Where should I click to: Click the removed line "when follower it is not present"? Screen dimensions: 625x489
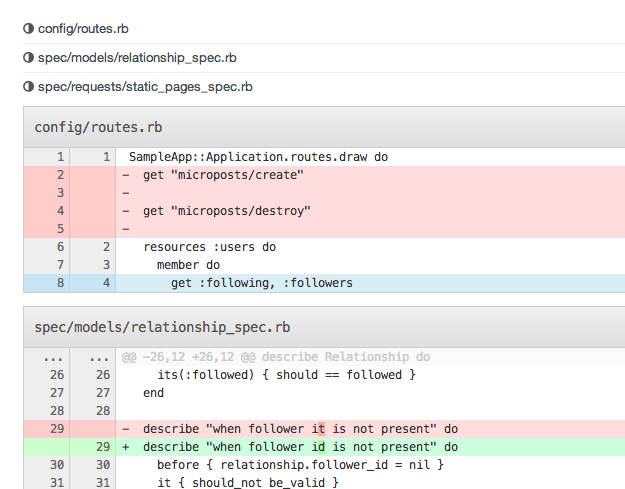coord(371,429)
